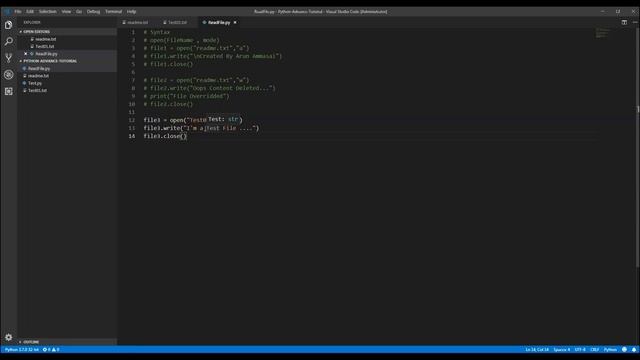This screenshot has height=360, width=640.
Task: Open the Debug menu
Action: point(93,11)
